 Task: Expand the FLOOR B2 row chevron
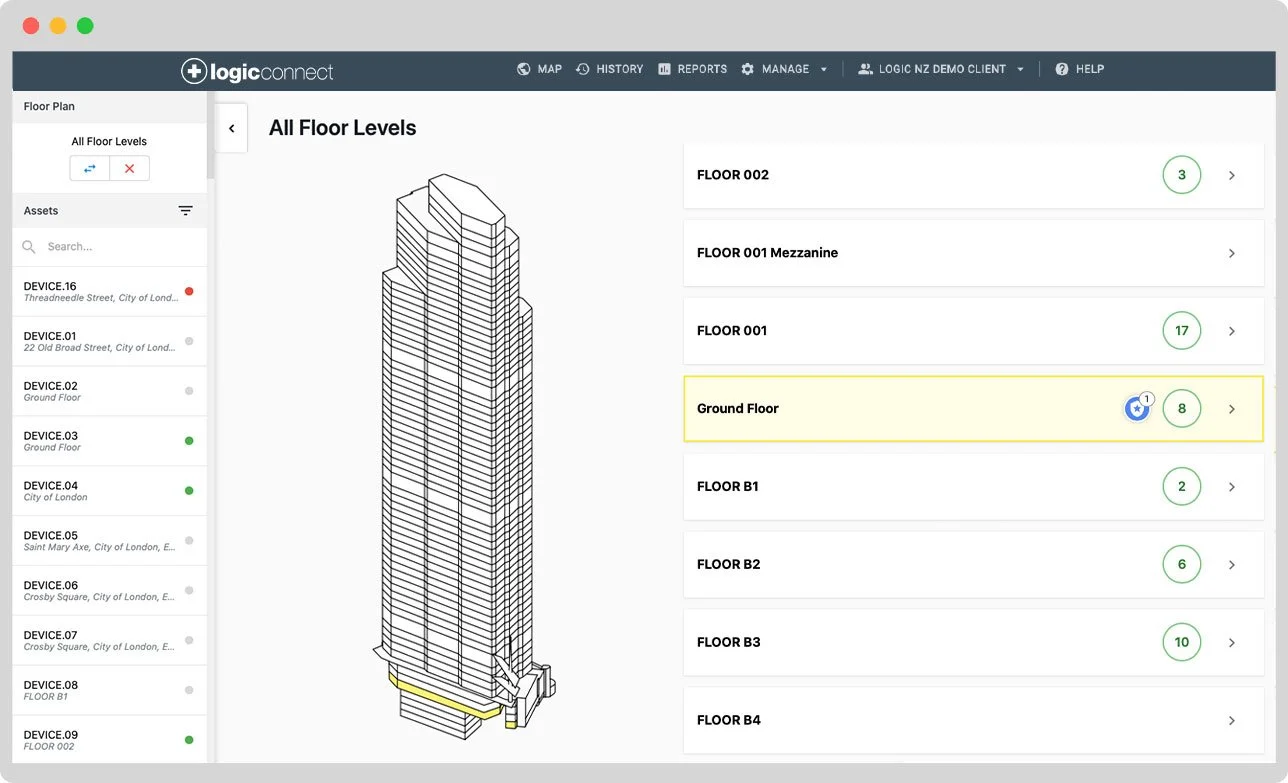1232,565
